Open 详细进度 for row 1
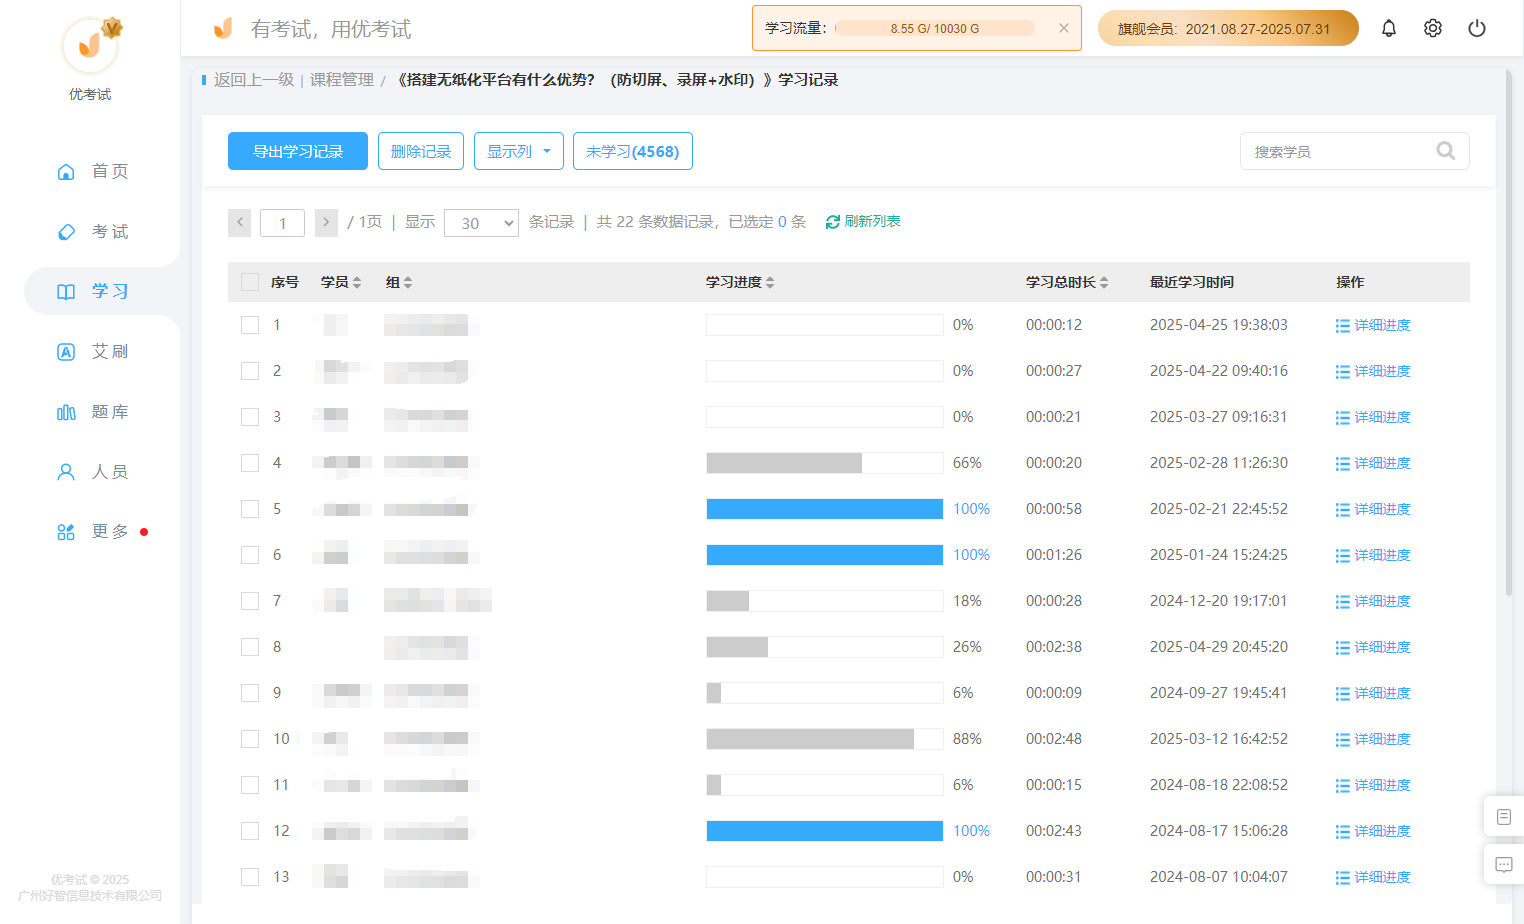The image size is (1524, 924). point(1373,325)
